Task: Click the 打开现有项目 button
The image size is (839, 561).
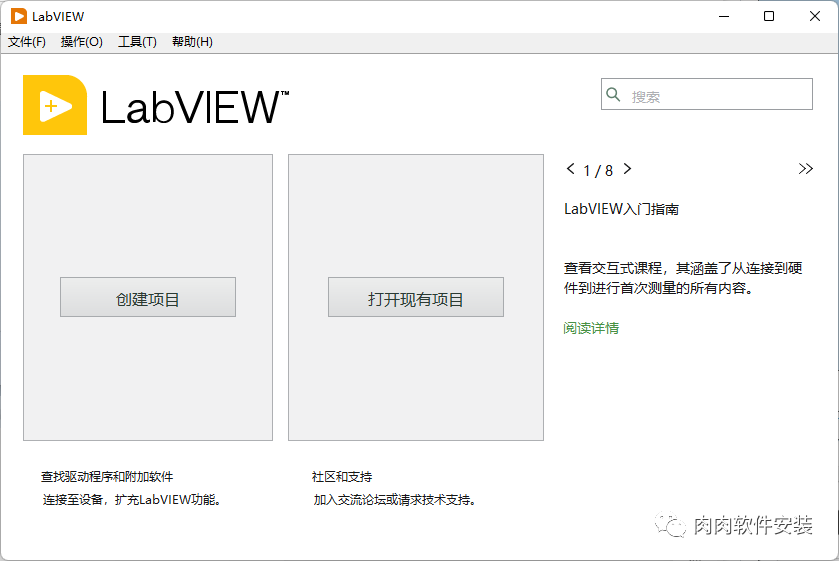Action: 416,297
